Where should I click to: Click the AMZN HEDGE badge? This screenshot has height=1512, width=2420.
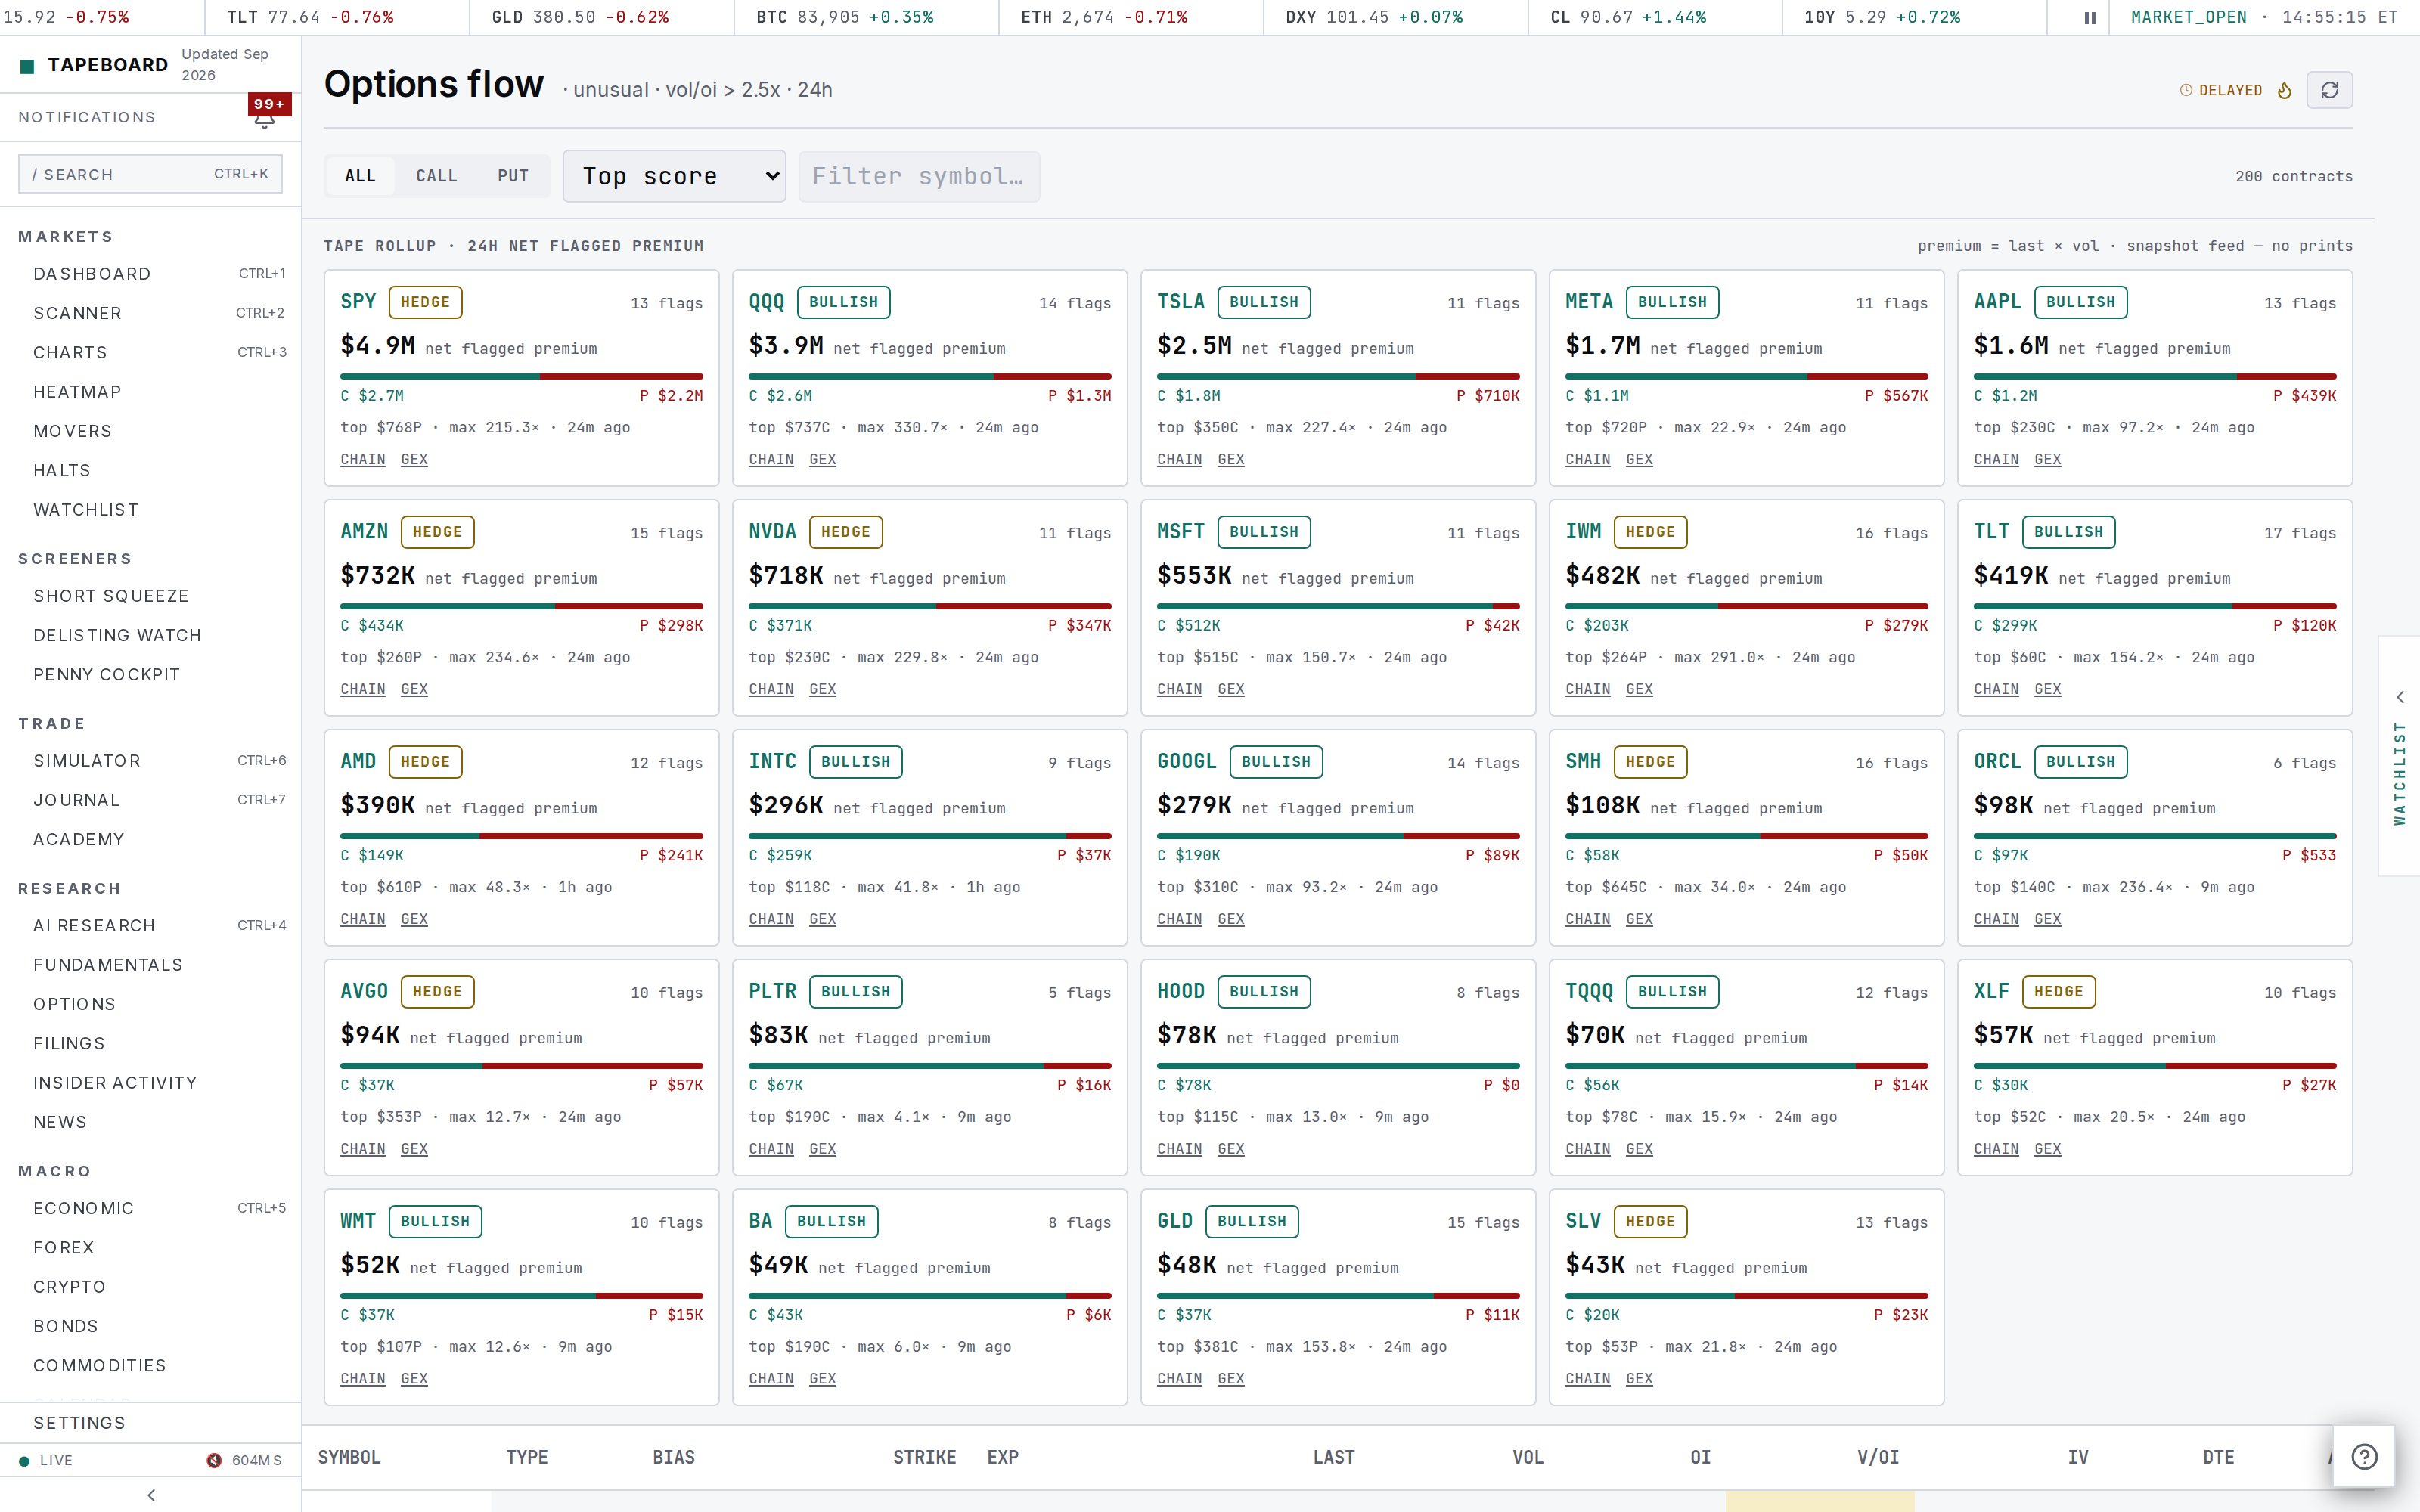(437, 532)
